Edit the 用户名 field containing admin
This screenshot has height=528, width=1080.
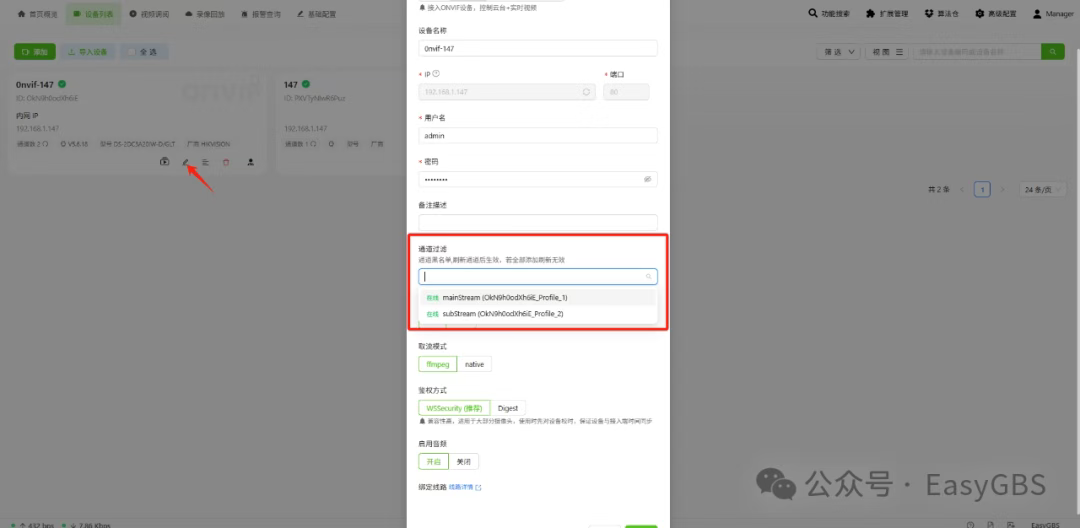538,136
